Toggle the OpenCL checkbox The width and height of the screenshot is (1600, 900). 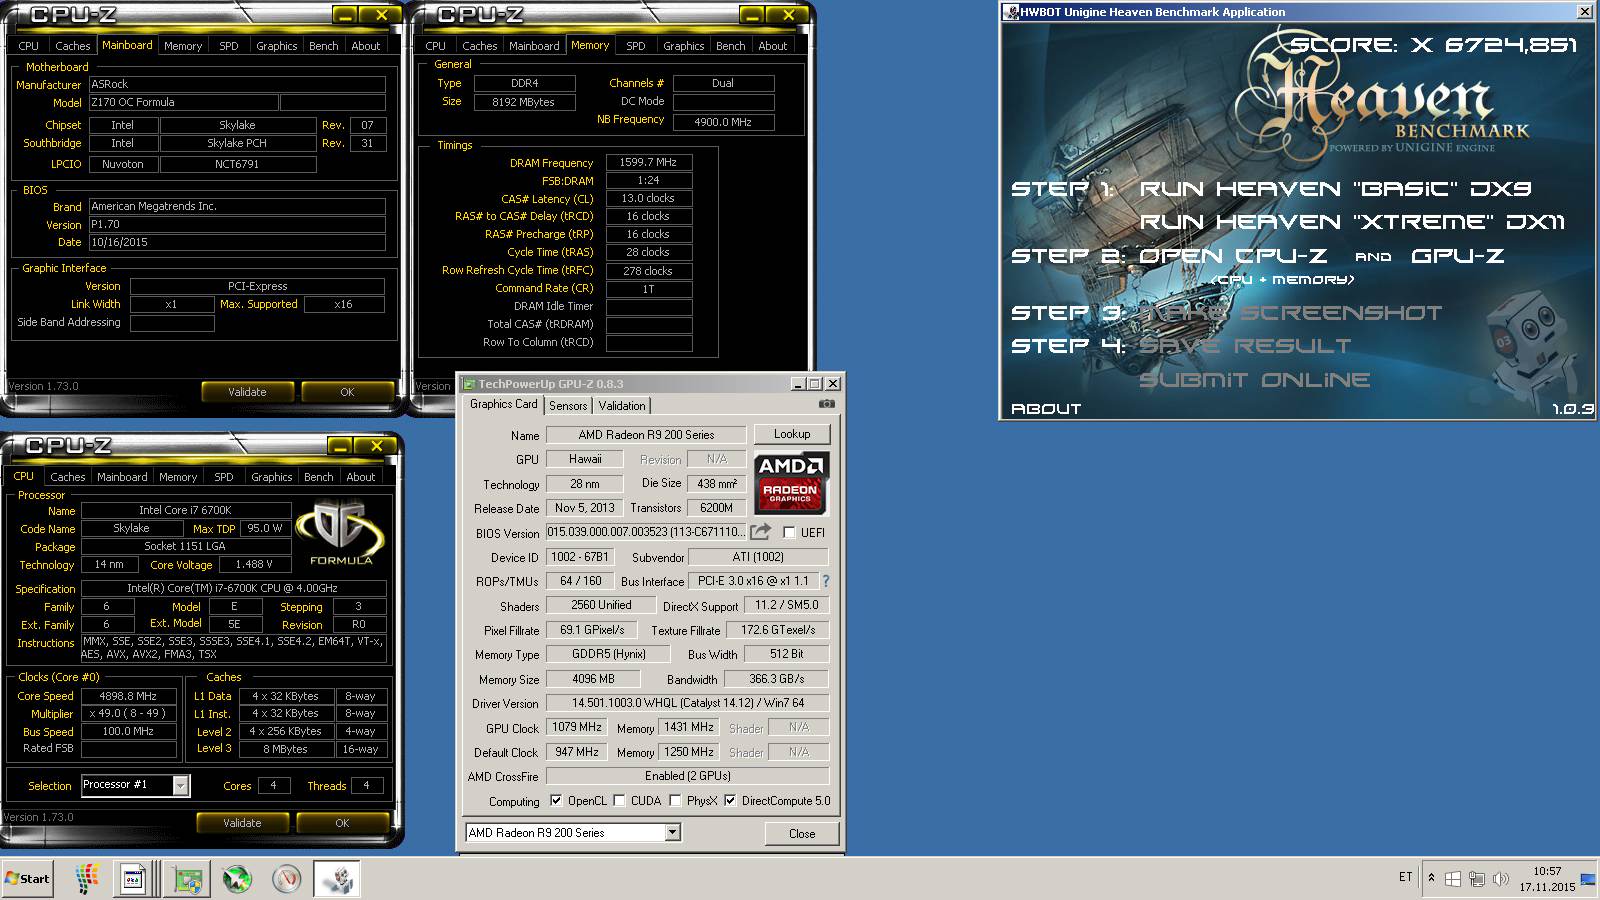tap(556, 800)
